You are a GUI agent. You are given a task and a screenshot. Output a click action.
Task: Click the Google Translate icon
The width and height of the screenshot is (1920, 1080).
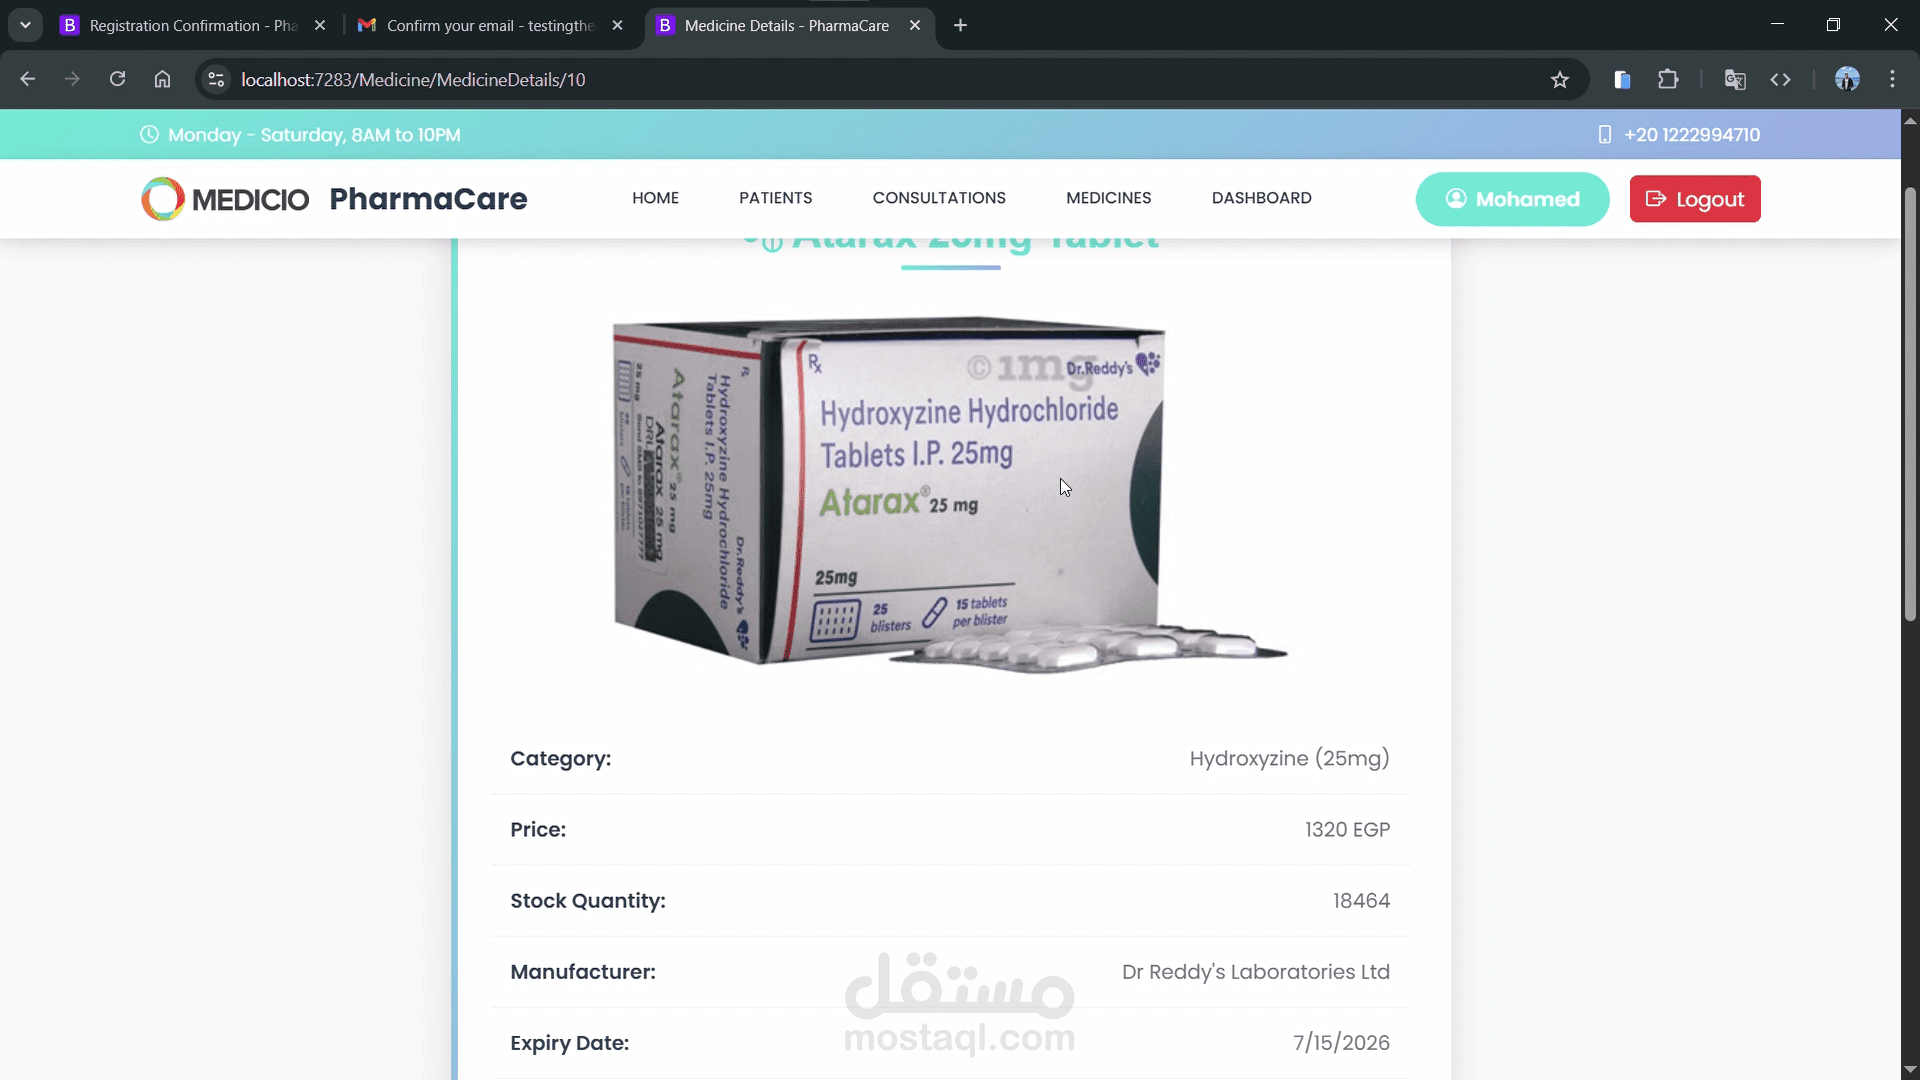1735,79
